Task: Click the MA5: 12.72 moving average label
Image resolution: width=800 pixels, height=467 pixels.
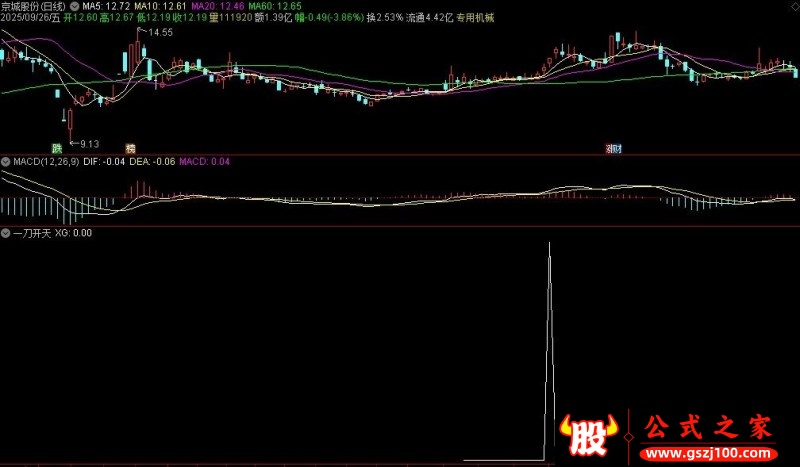Action: (x=106, y=6)
